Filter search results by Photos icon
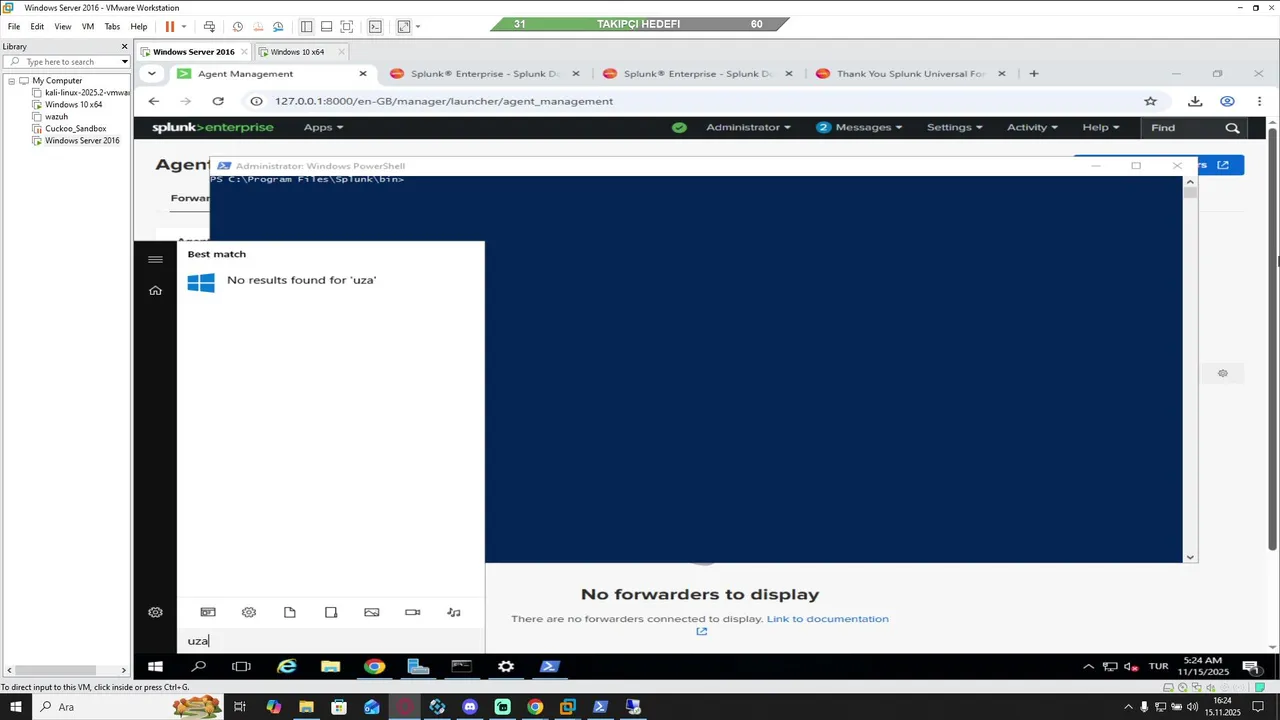The width and height of the screenshot is (1280, 720). point(372,612)
